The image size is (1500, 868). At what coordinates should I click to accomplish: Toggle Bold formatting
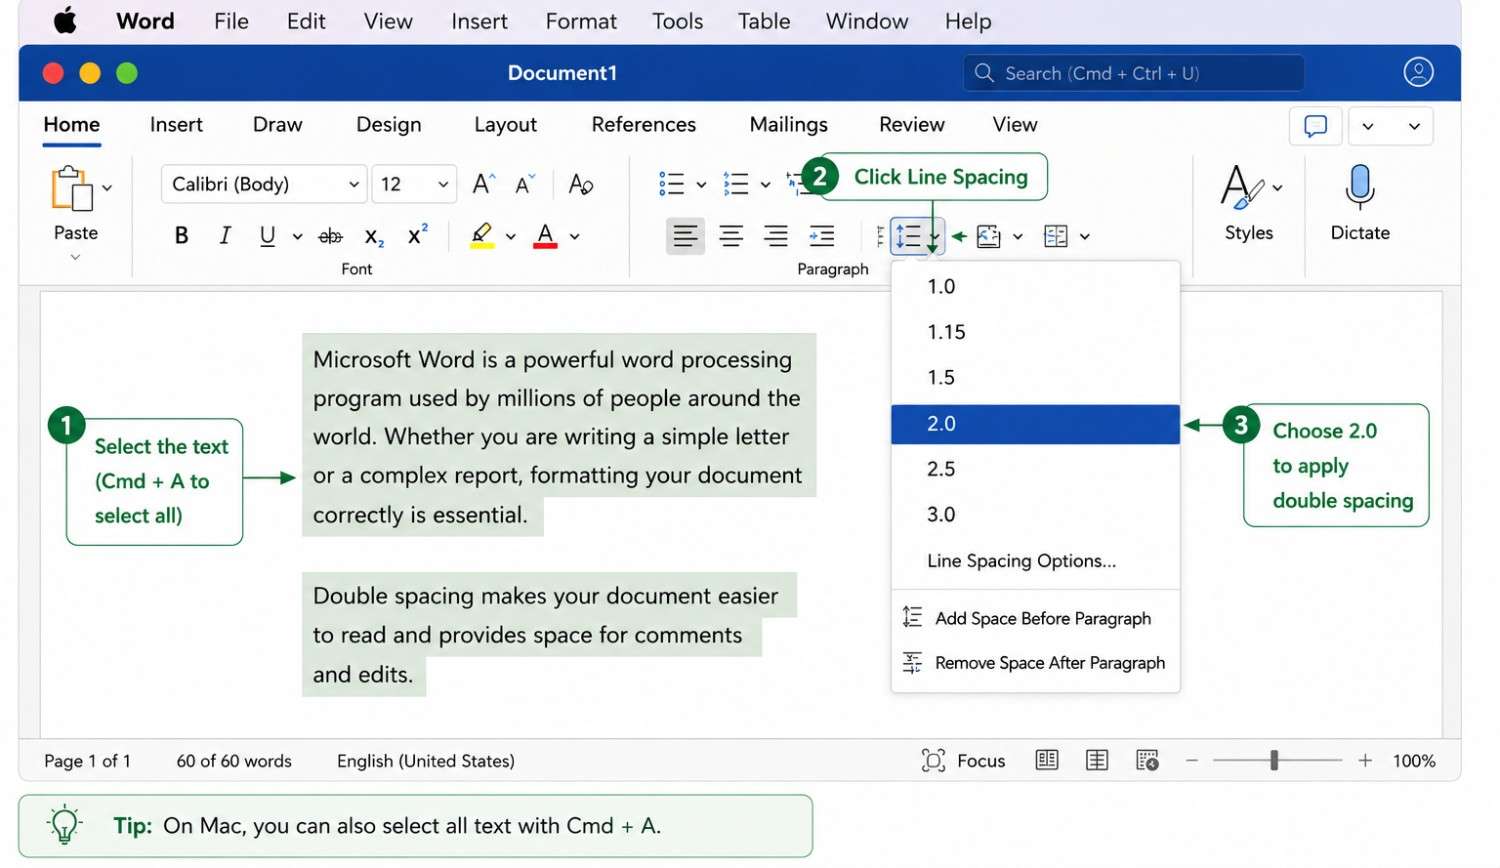181,236
